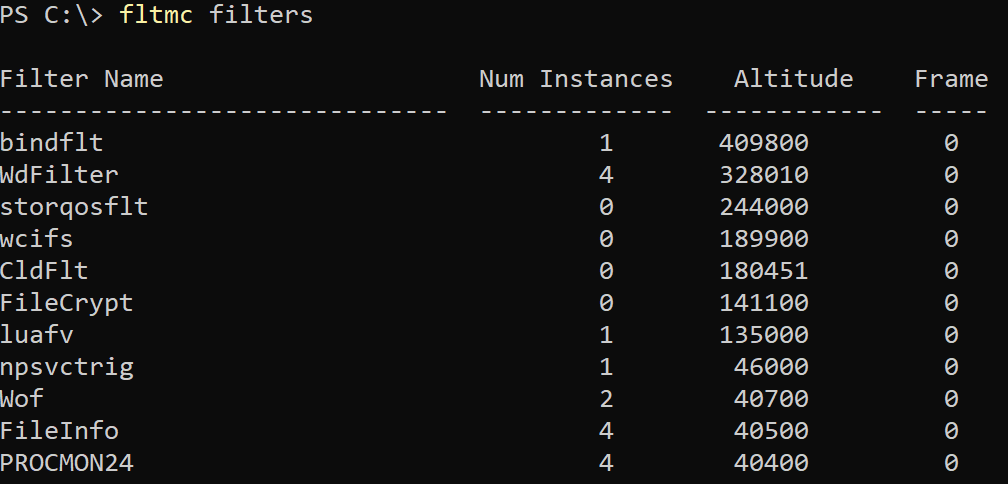
Task: Select the Num Instances column header
Action: click(576, 79)
